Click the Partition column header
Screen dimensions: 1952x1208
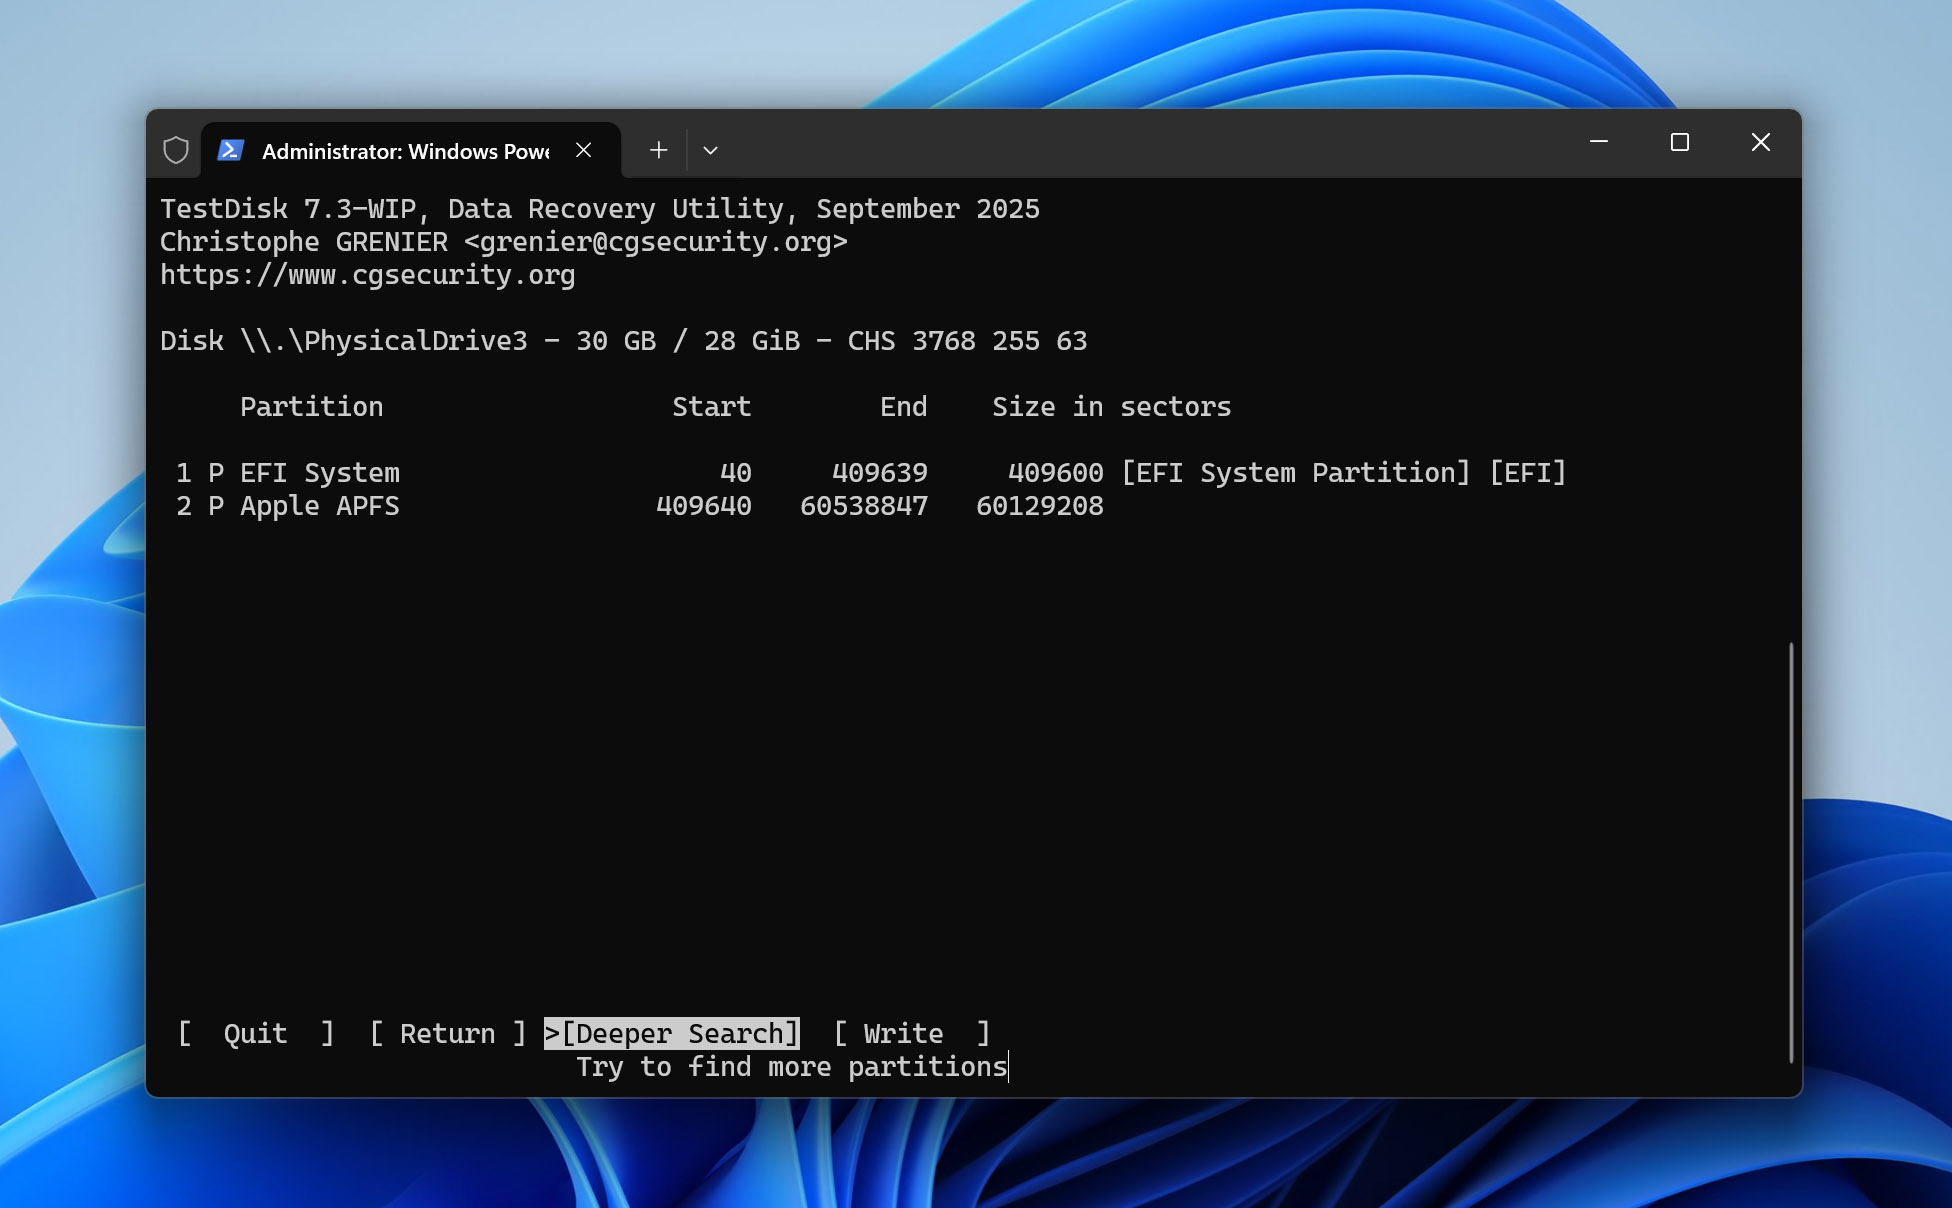[312, 407]
